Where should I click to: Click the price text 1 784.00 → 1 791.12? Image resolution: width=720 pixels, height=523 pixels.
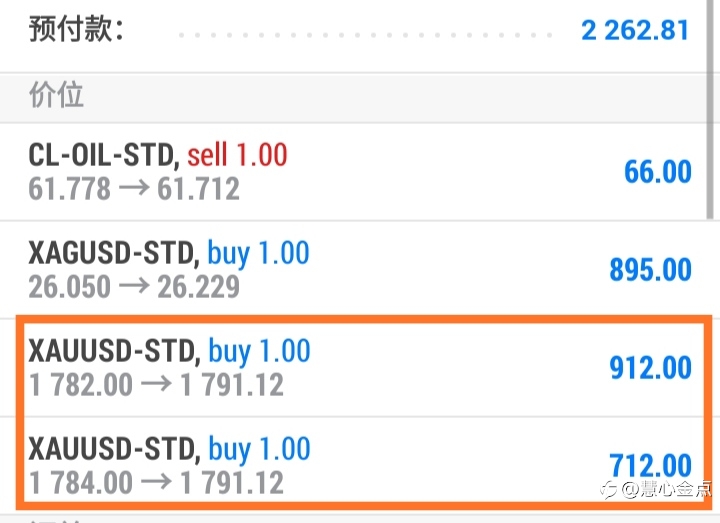point(156,483)
